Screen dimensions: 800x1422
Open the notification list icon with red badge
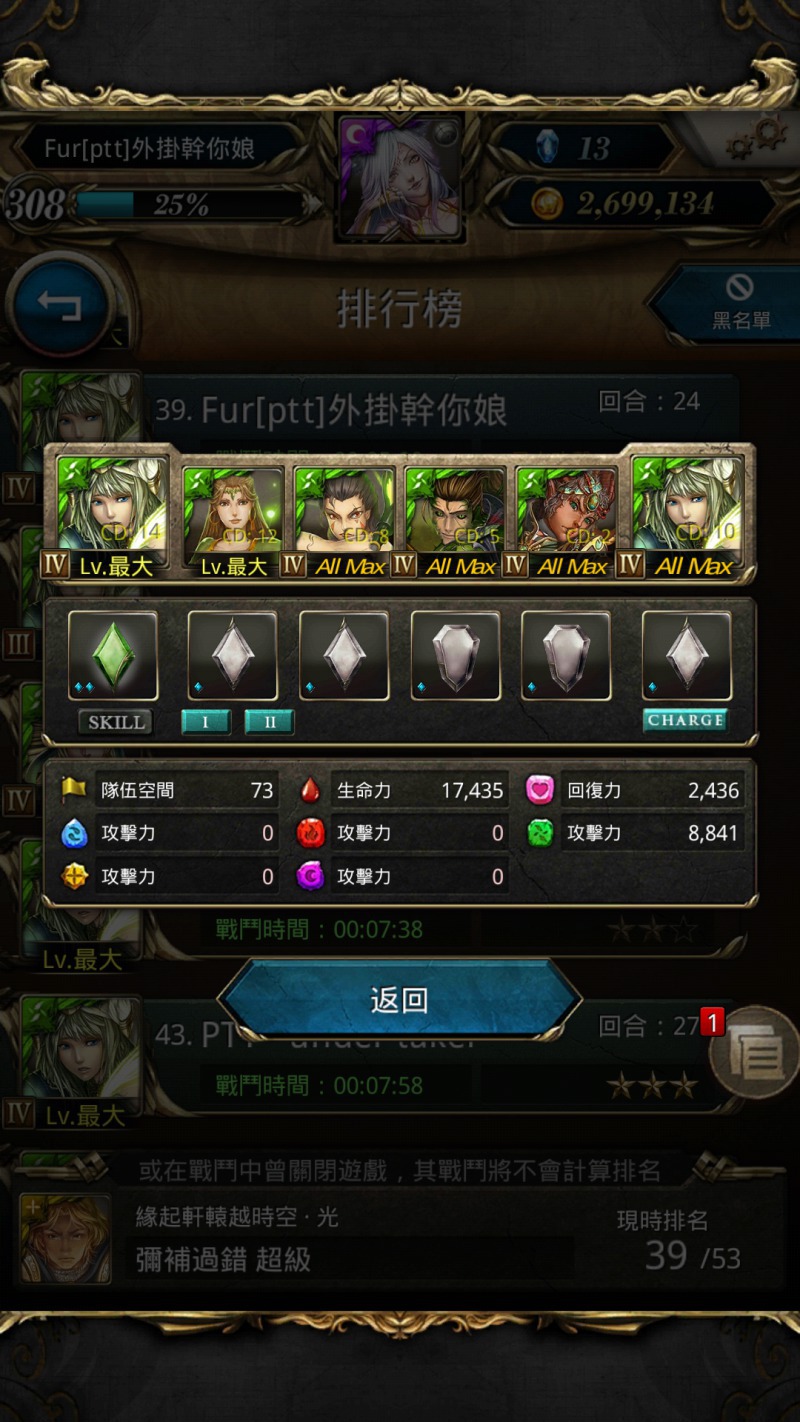pos(754,1052)
